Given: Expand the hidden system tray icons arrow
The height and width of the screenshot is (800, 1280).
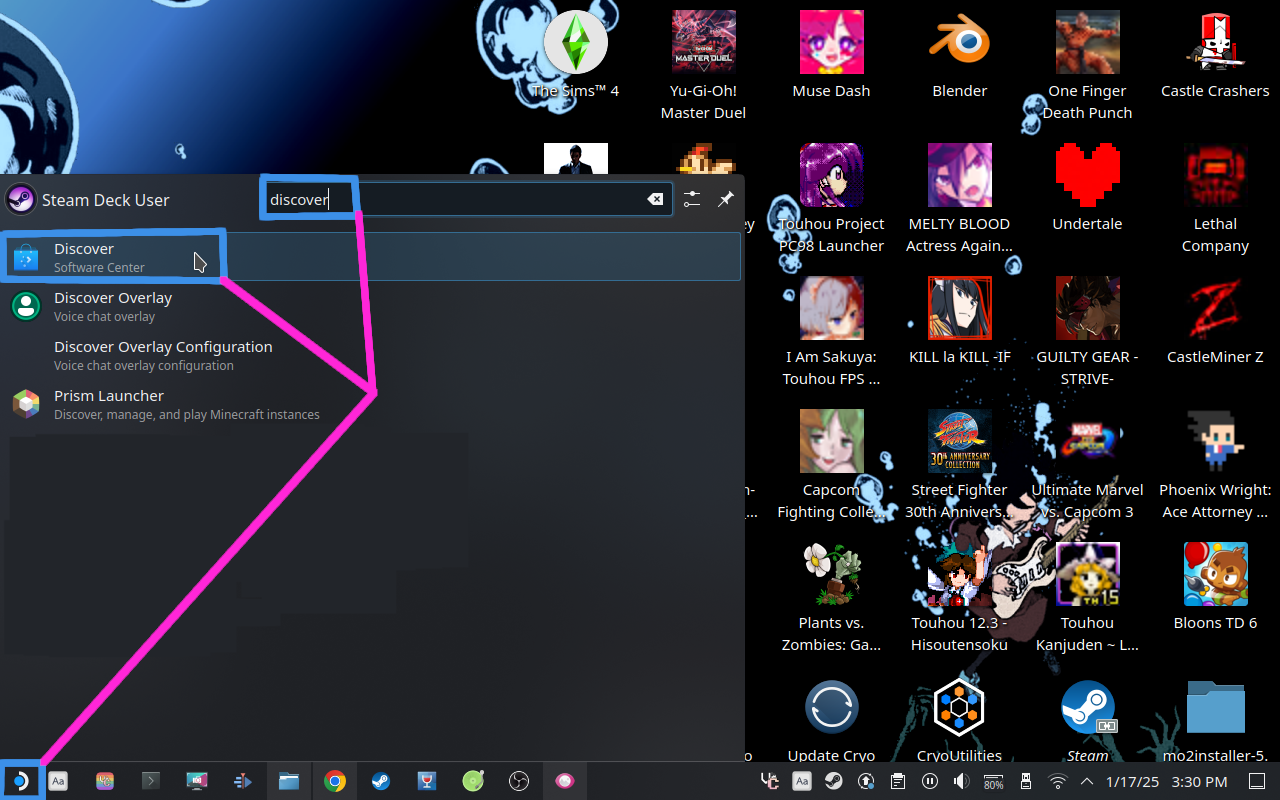Looking at the screenshot, I should pos(1086,781).
